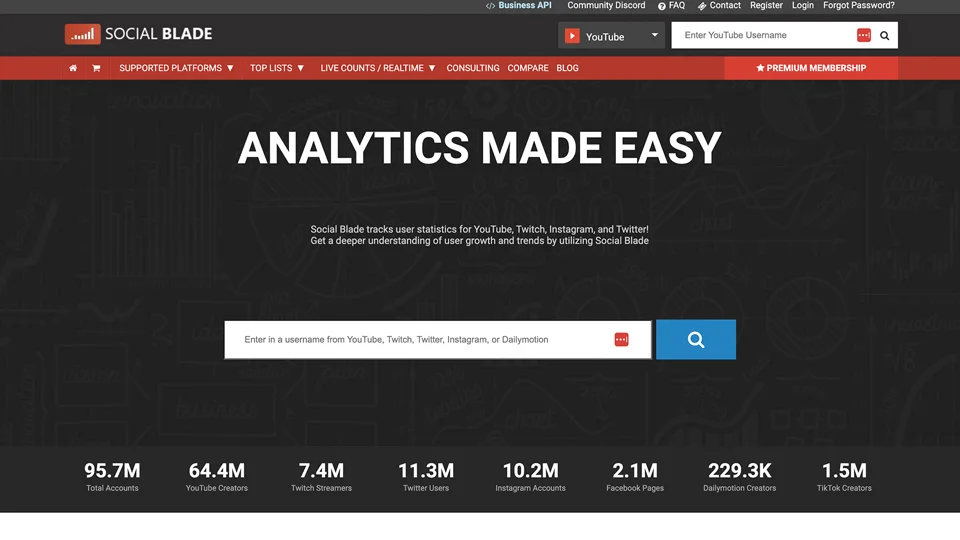Viewport: 960px width, 540px height.
Task: Open the Login link
Action: [803, 6]
